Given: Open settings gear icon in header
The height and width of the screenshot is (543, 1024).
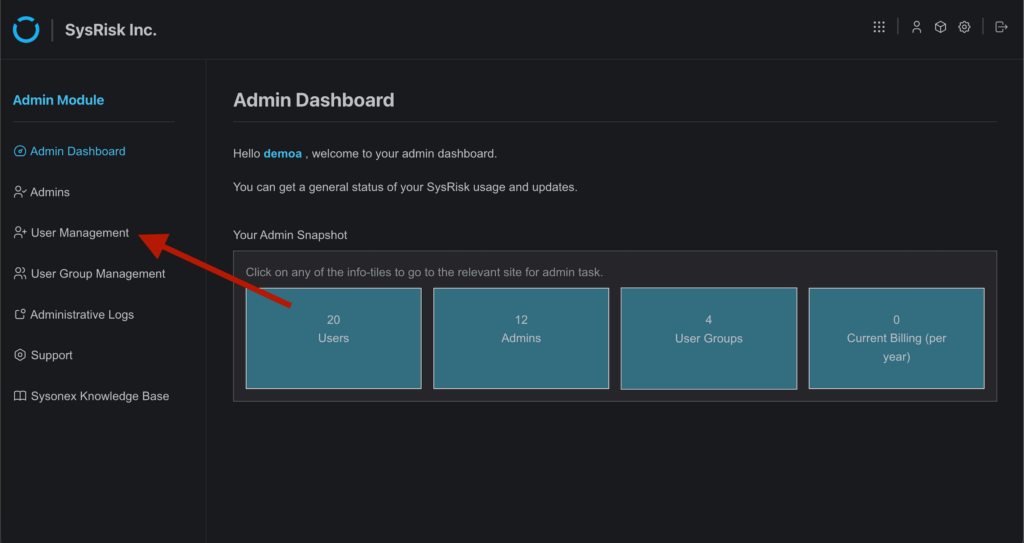Looking at the screenshot, I should click(964, 27).
